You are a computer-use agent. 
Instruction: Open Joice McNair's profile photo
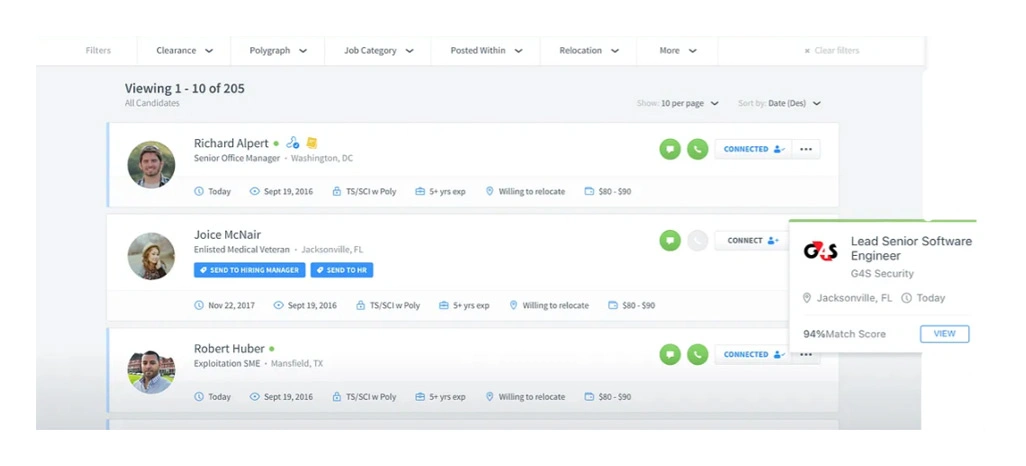pyautogui.click(x=151, y=256)
